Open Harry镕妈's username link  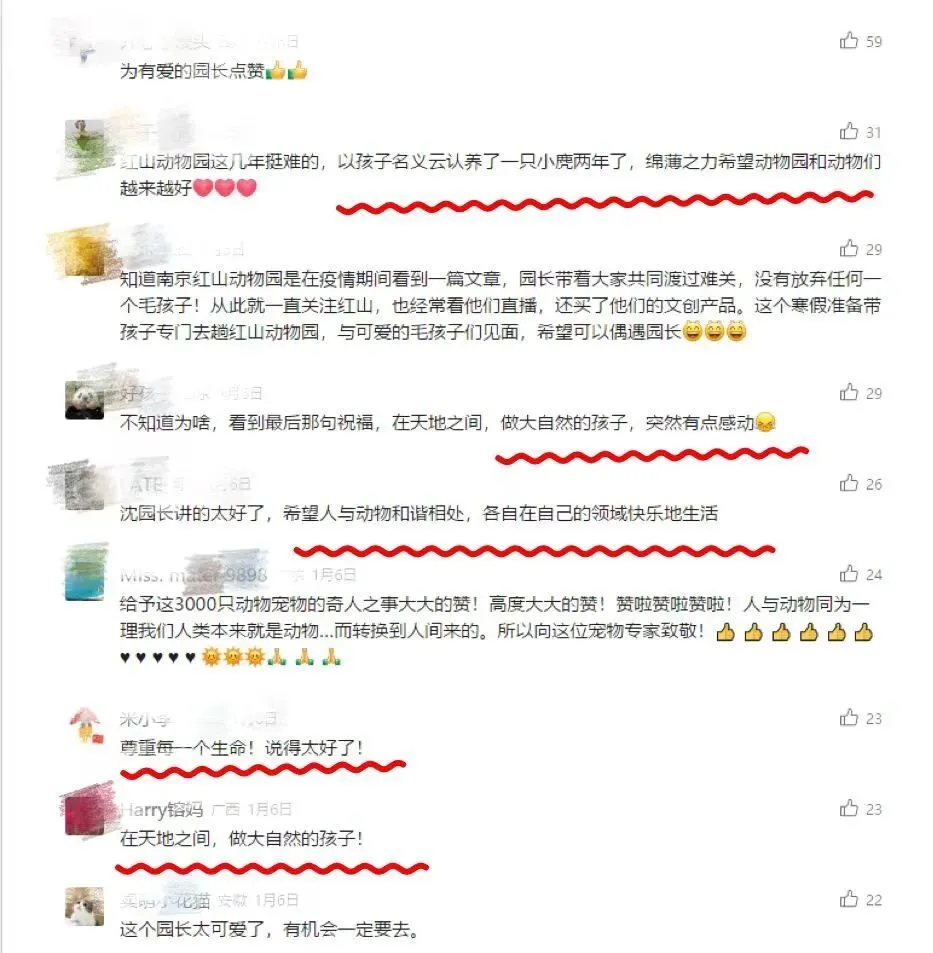point(162,810)
